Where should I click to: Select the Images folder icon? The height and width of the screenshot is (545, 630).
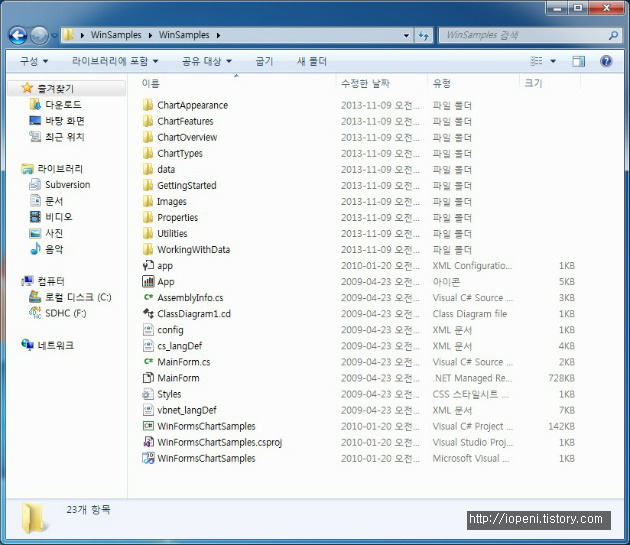(x=148, y=201)
